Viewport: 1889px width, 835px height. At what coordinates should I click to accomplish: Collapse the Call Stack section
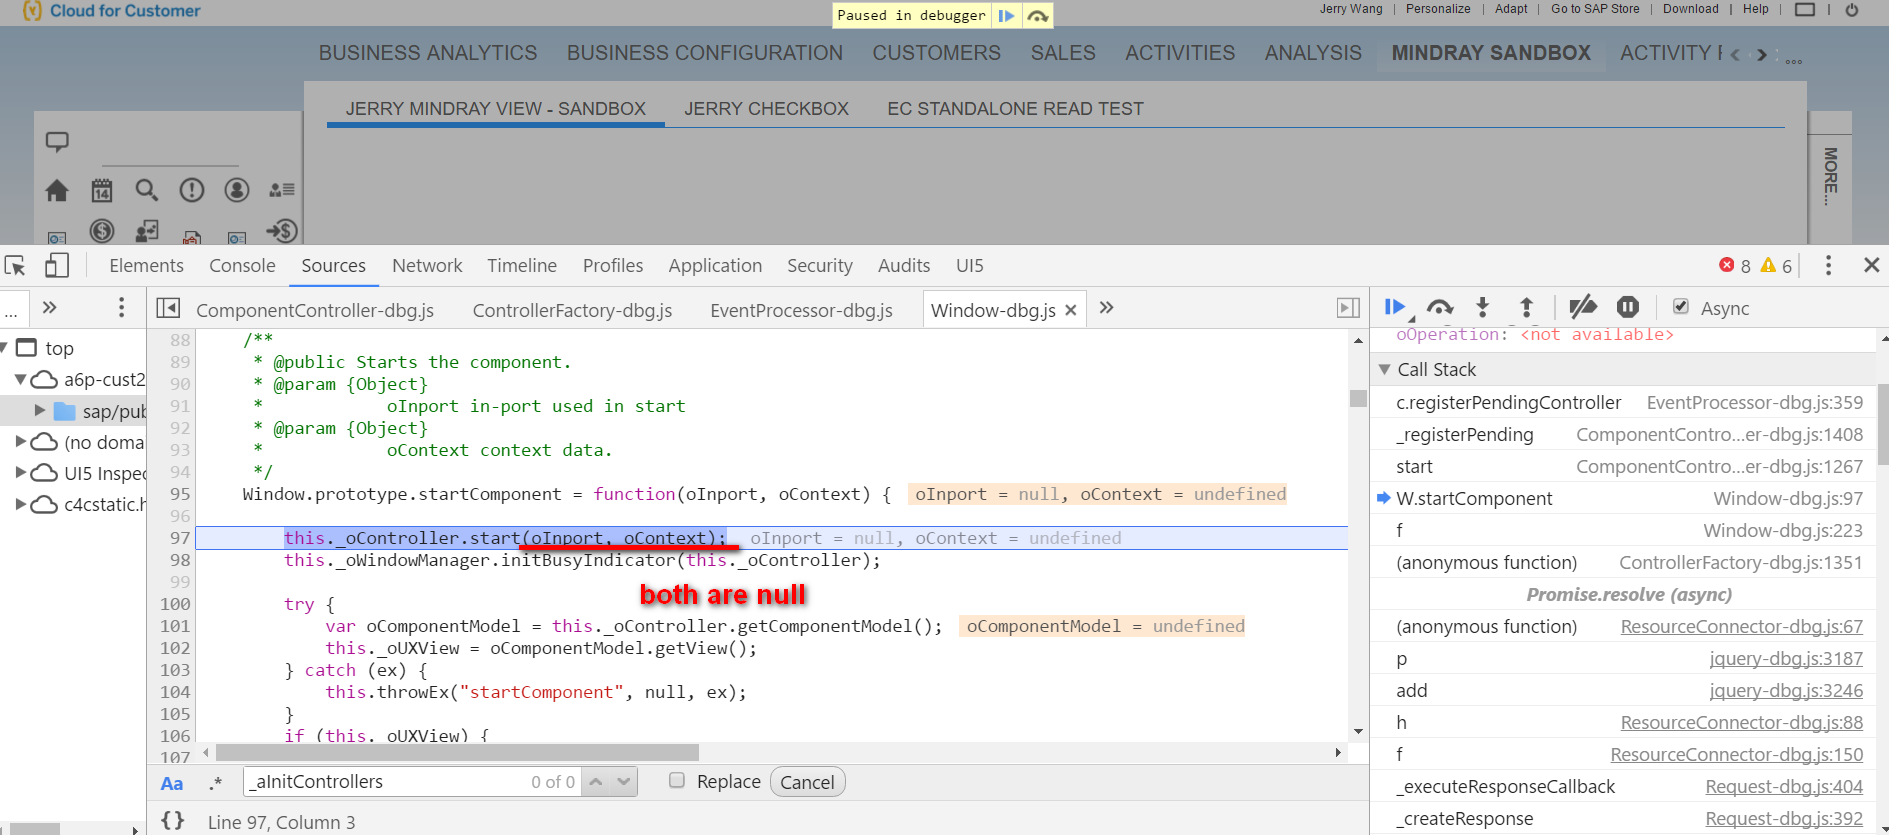[x=1385, y=369]
